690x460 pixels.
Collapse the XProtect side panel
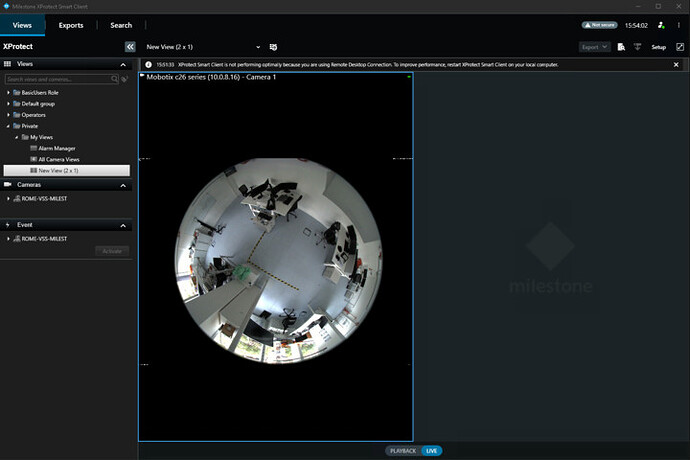[130, 47]
